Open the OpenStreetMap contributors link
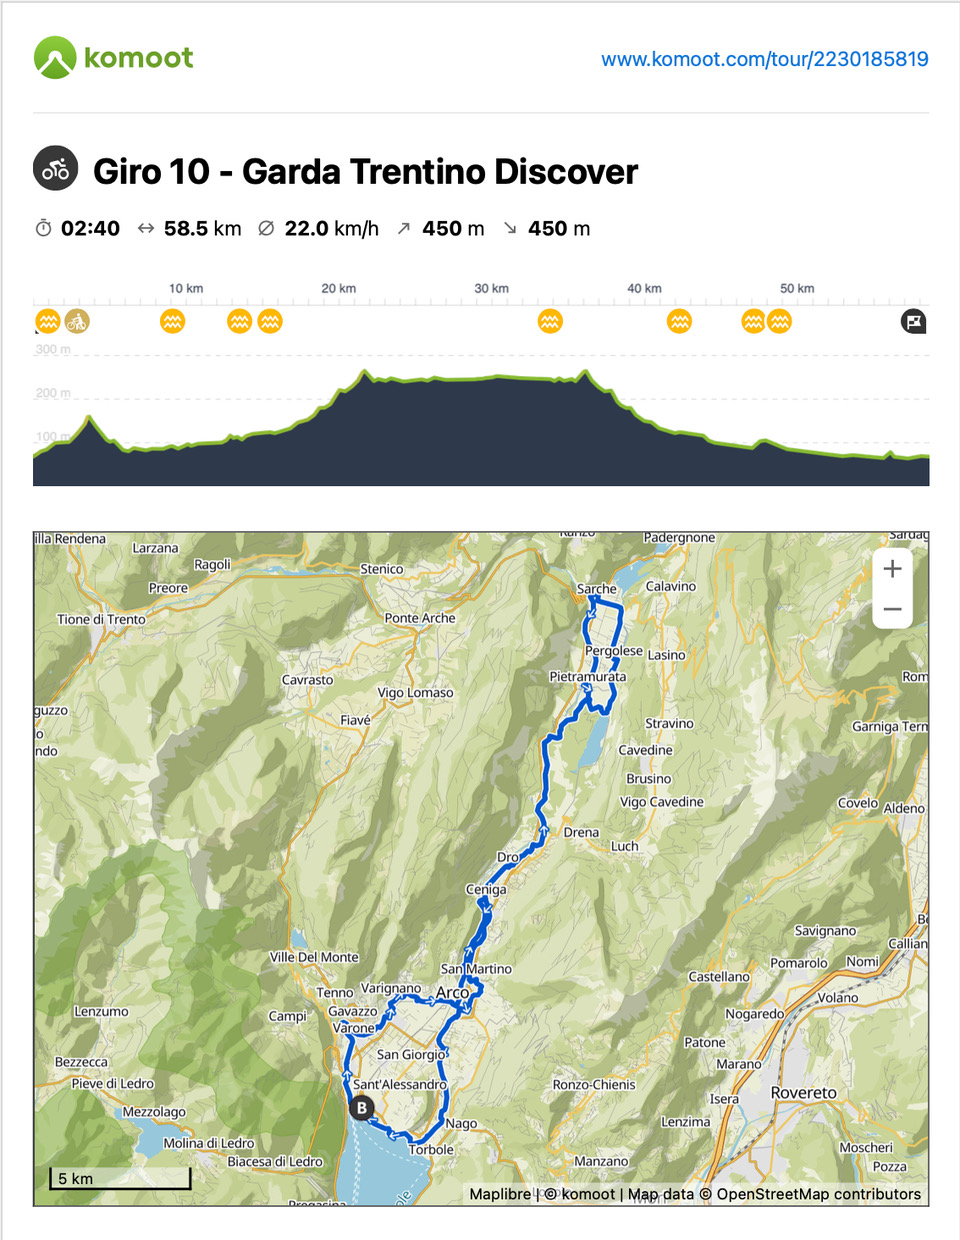960x1240 pixels. (819, 1194)
